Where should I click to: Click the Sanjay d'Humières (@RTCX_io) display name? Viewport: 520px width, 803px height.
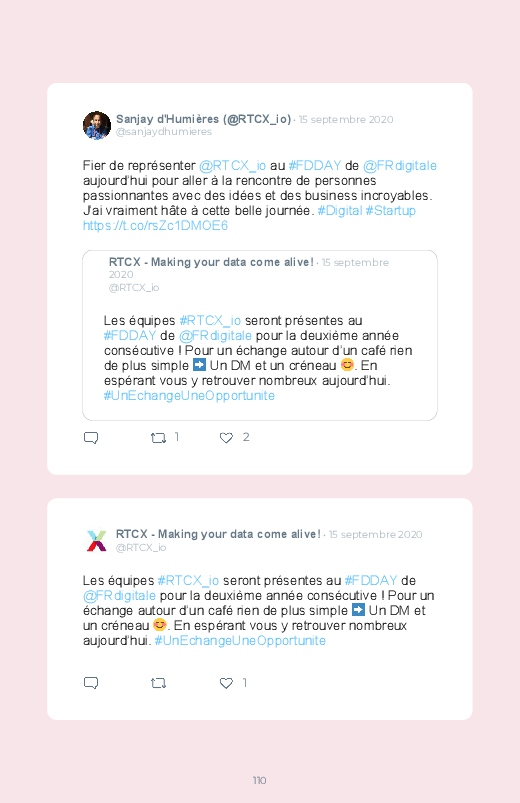[203, 119]
